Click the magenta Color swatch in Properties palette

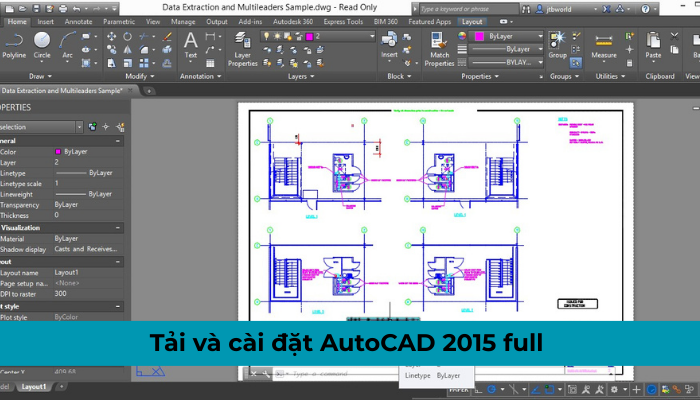coord(58,152)
